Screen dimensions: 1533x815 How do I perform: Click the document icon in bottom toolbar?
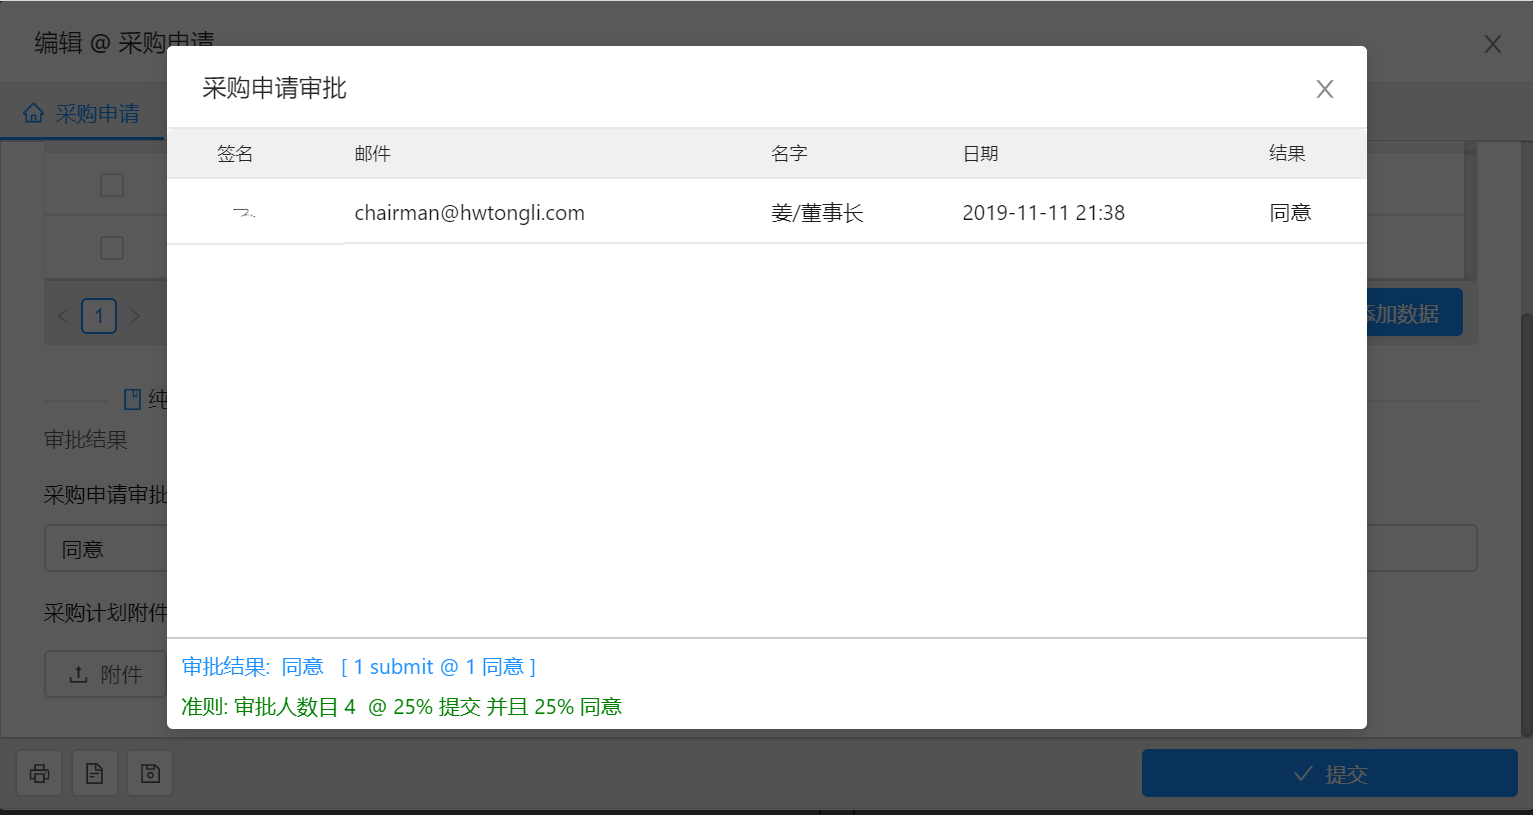pyautogui.click(x=95, y=773)
